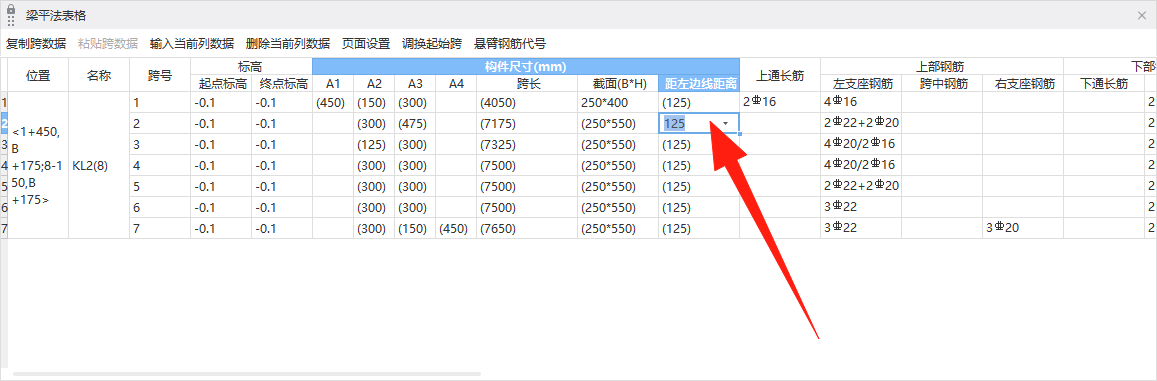Image resolution: width=1157 pixels, height=381 pixels.
Task: Click the 4⌀20/2⌀16 cell in span 3
Action: [861, 145]
